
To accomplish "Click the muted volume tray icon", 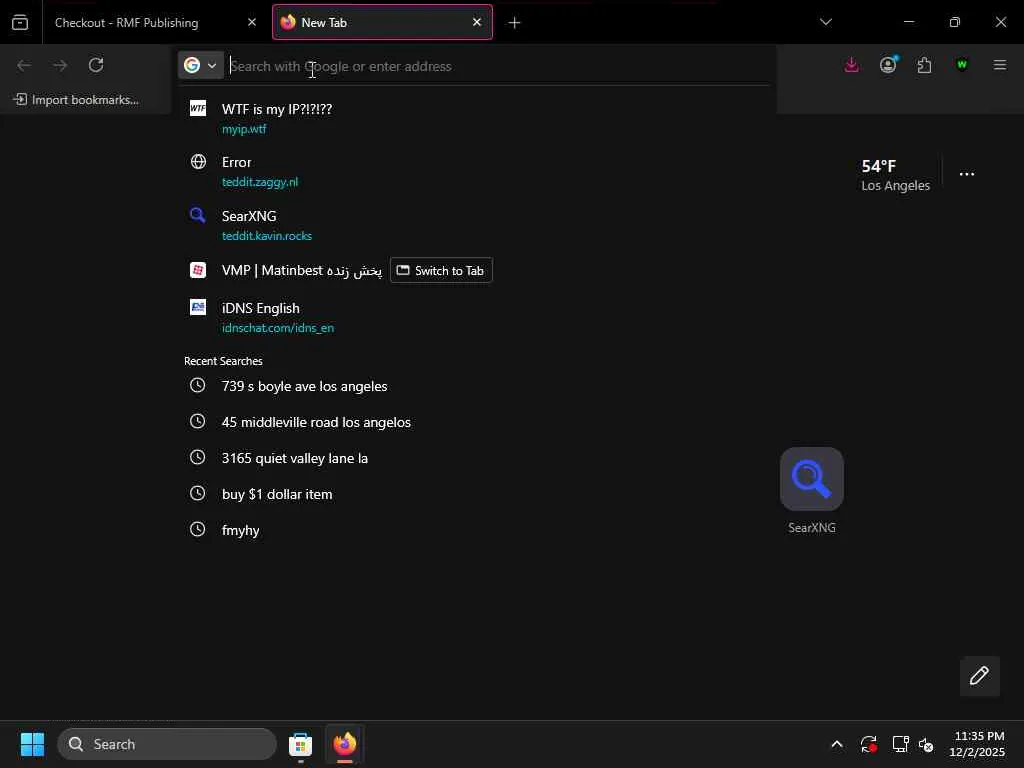I will [926, 744].
